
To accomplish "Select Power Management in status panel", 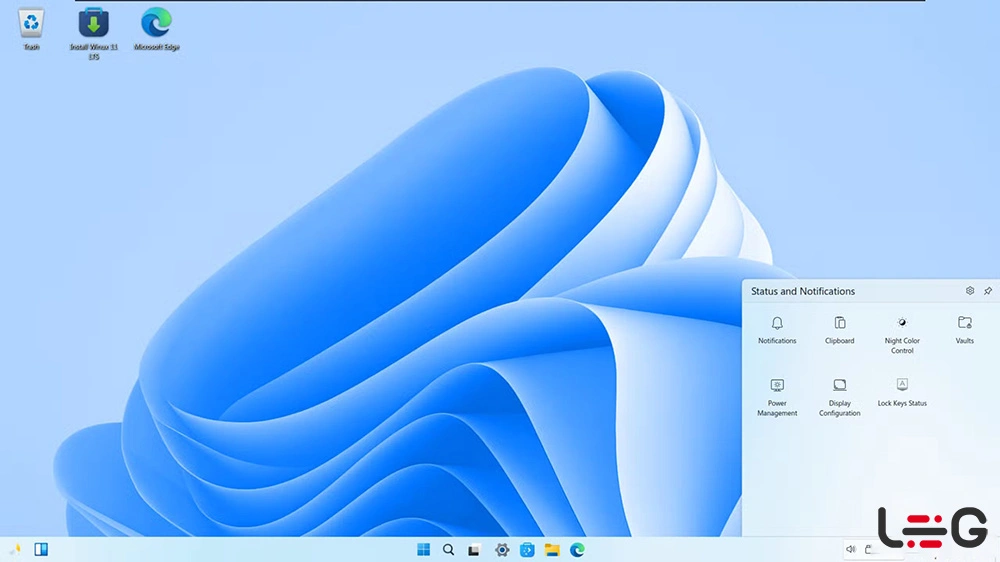I will 777,386.
